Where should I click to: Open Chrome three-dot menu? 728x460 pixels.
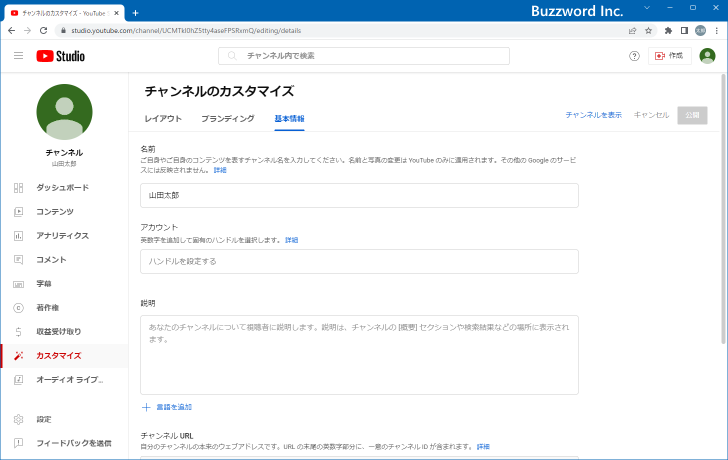[717, 31]
